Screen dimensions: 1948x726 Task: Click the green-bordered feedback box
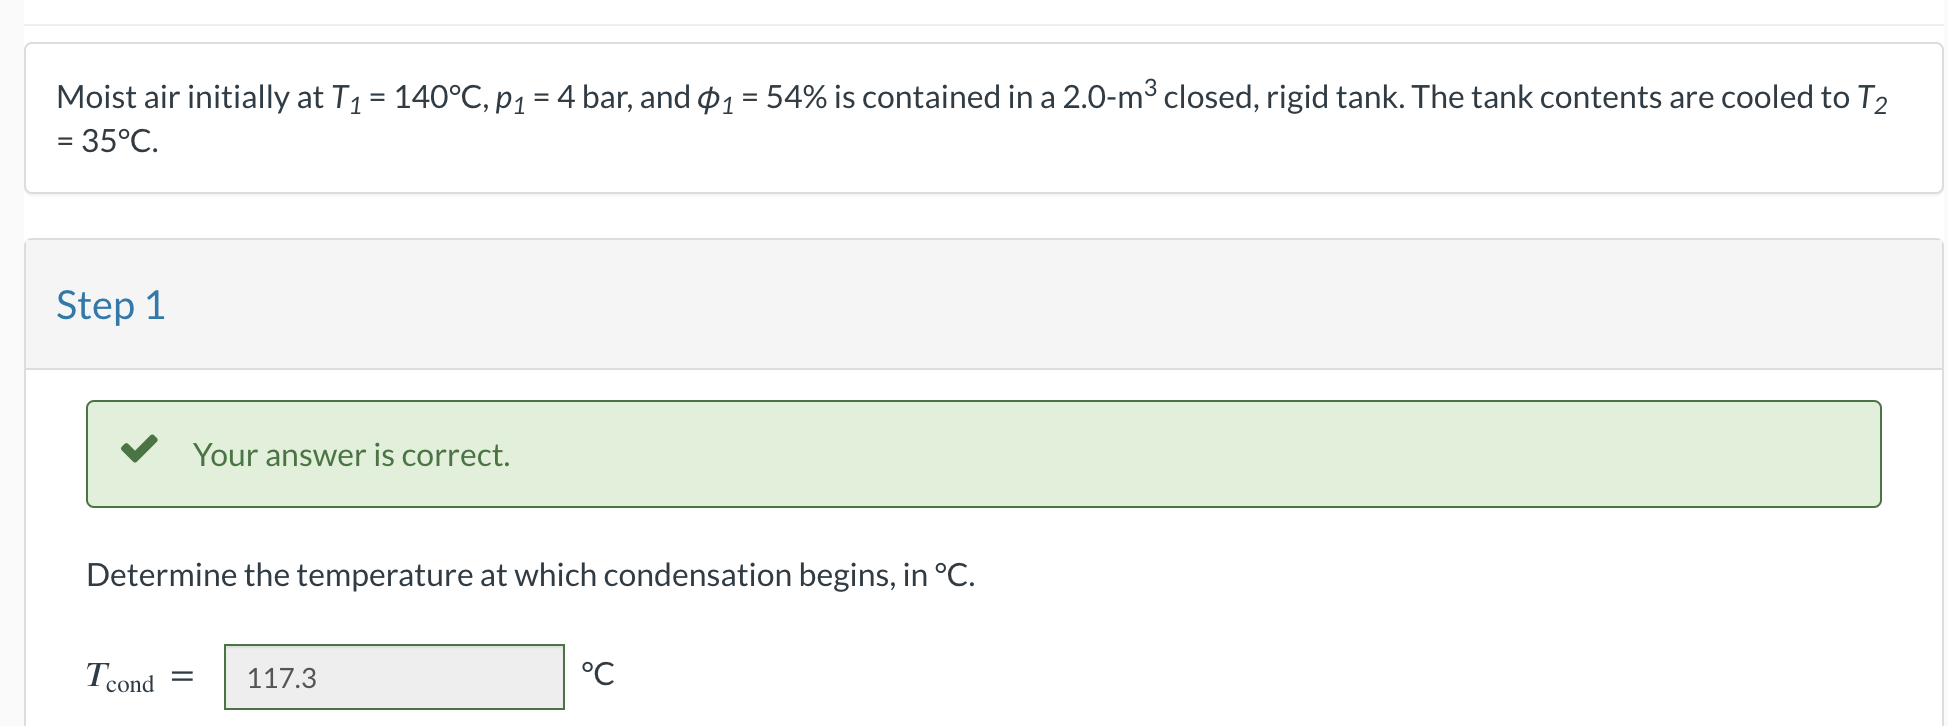coord(984,453)
